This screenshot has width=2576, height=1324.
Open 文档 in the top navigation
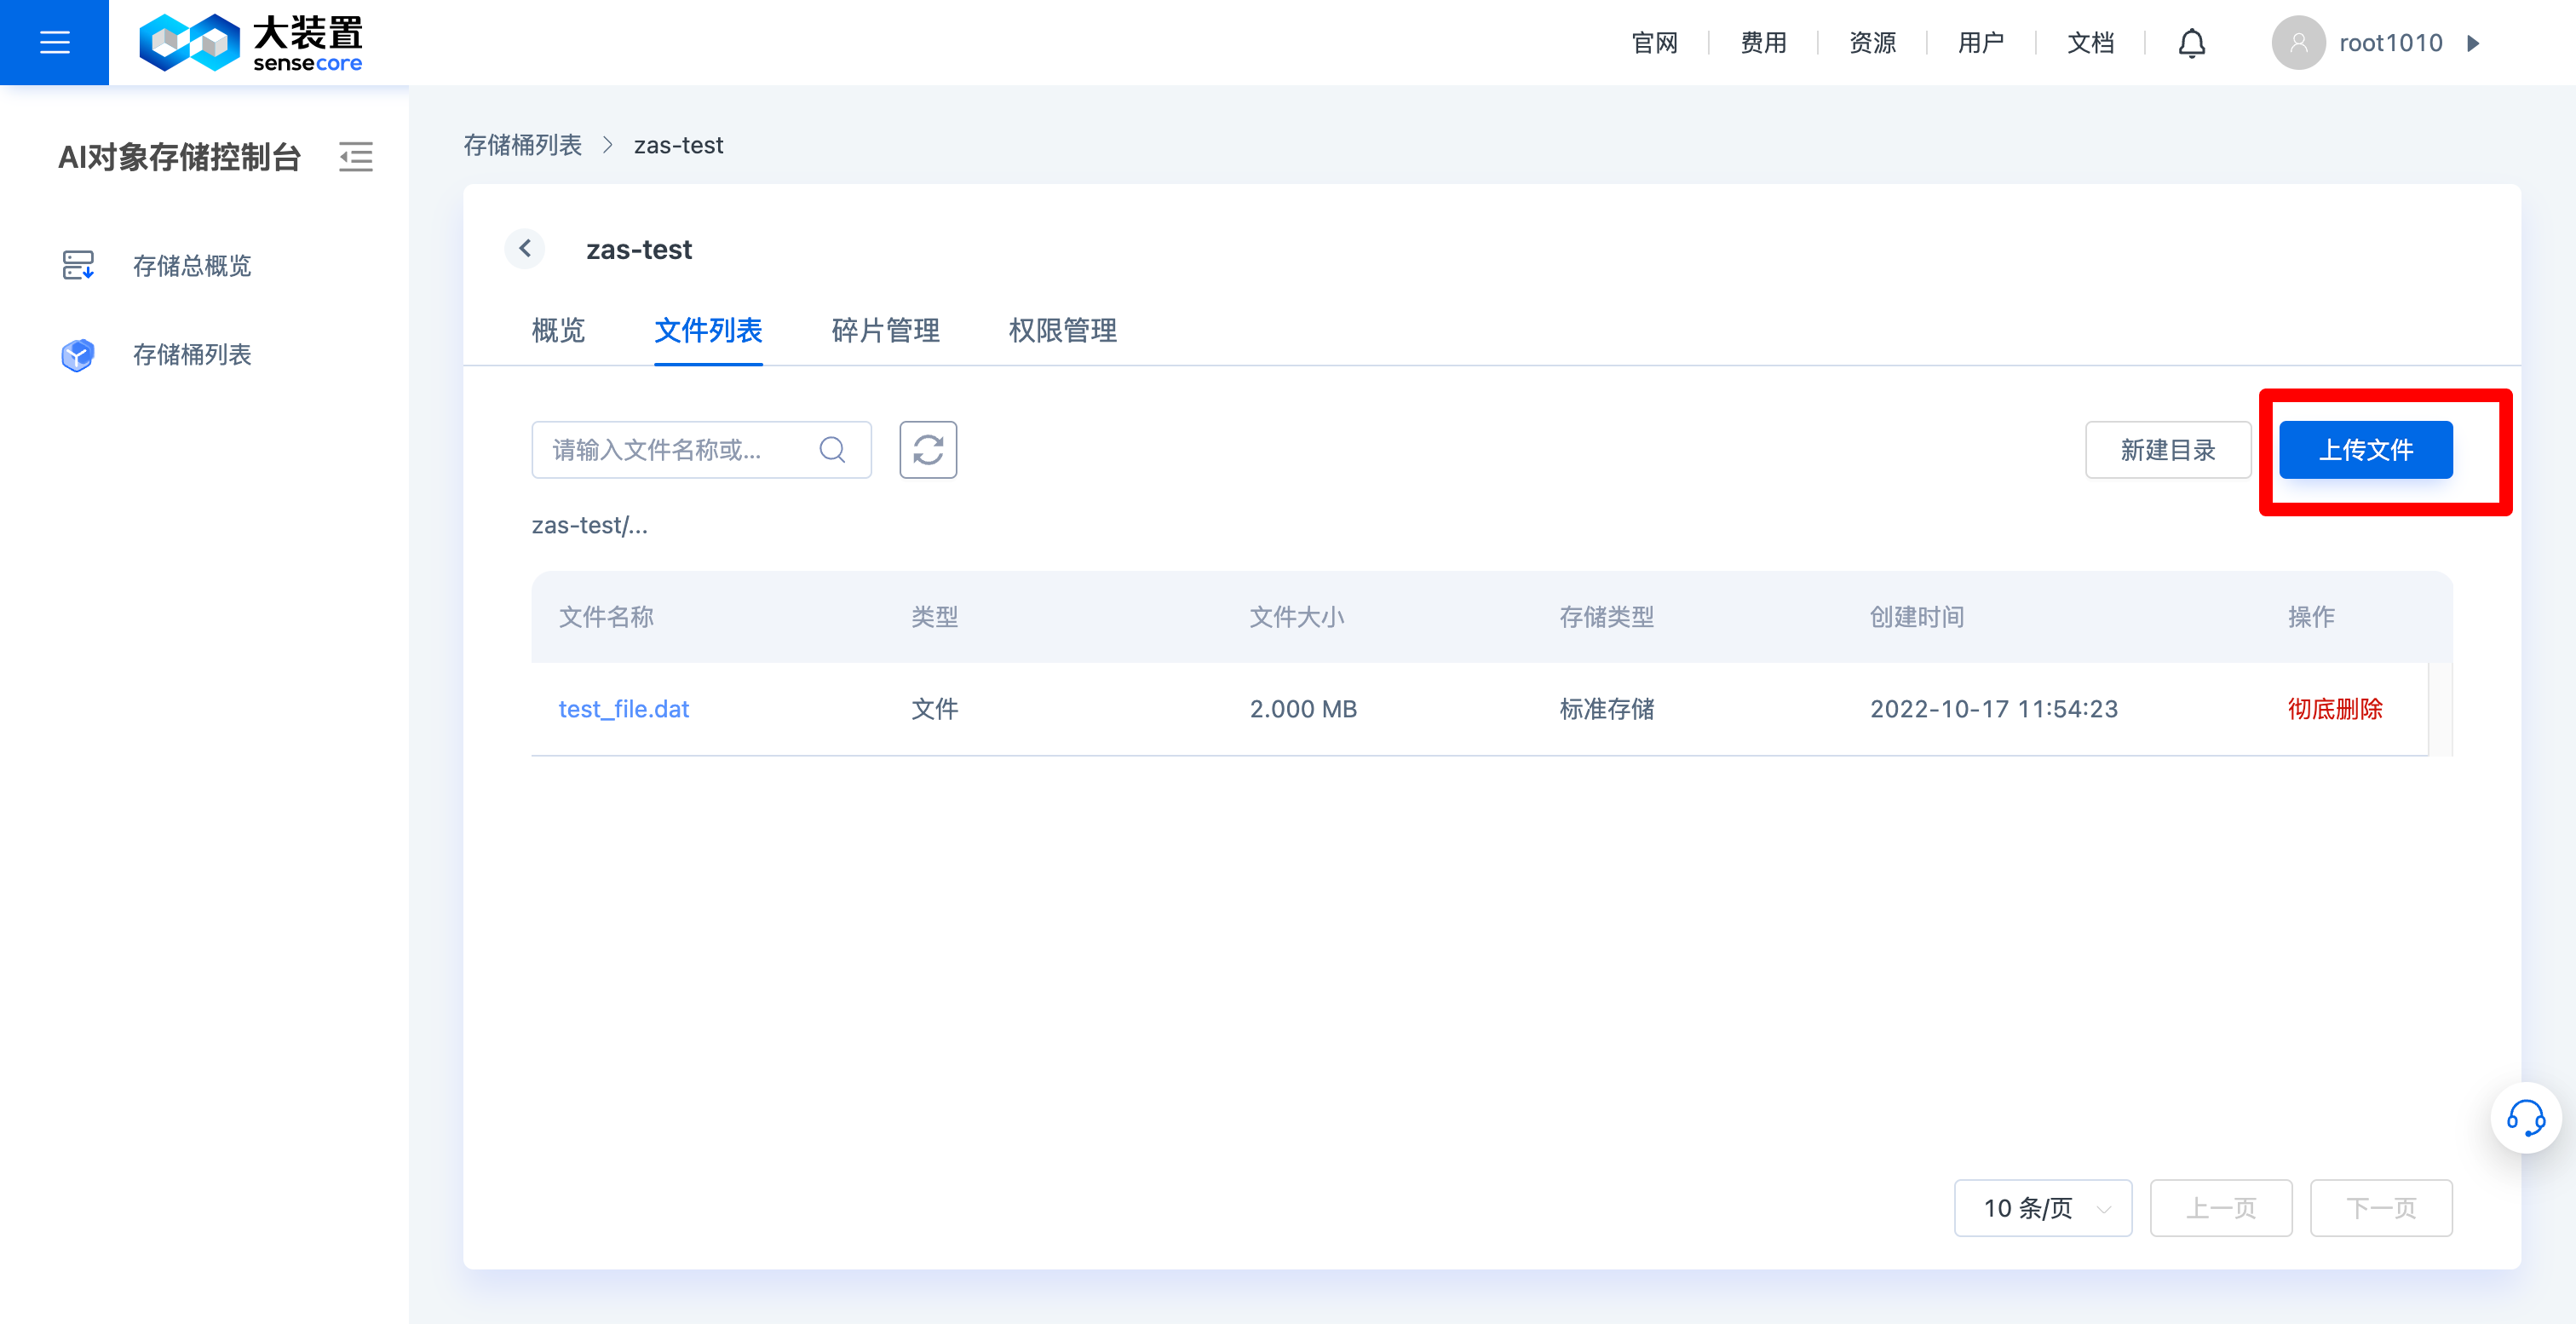click(2090, 43)
